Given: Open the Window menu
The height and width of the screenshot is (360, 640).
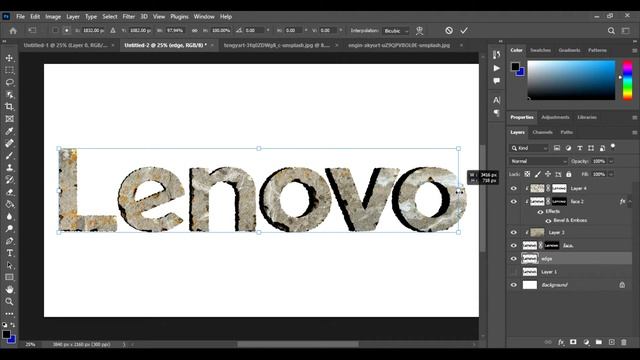Looking at the screenshot, I should tap(204, 17).
